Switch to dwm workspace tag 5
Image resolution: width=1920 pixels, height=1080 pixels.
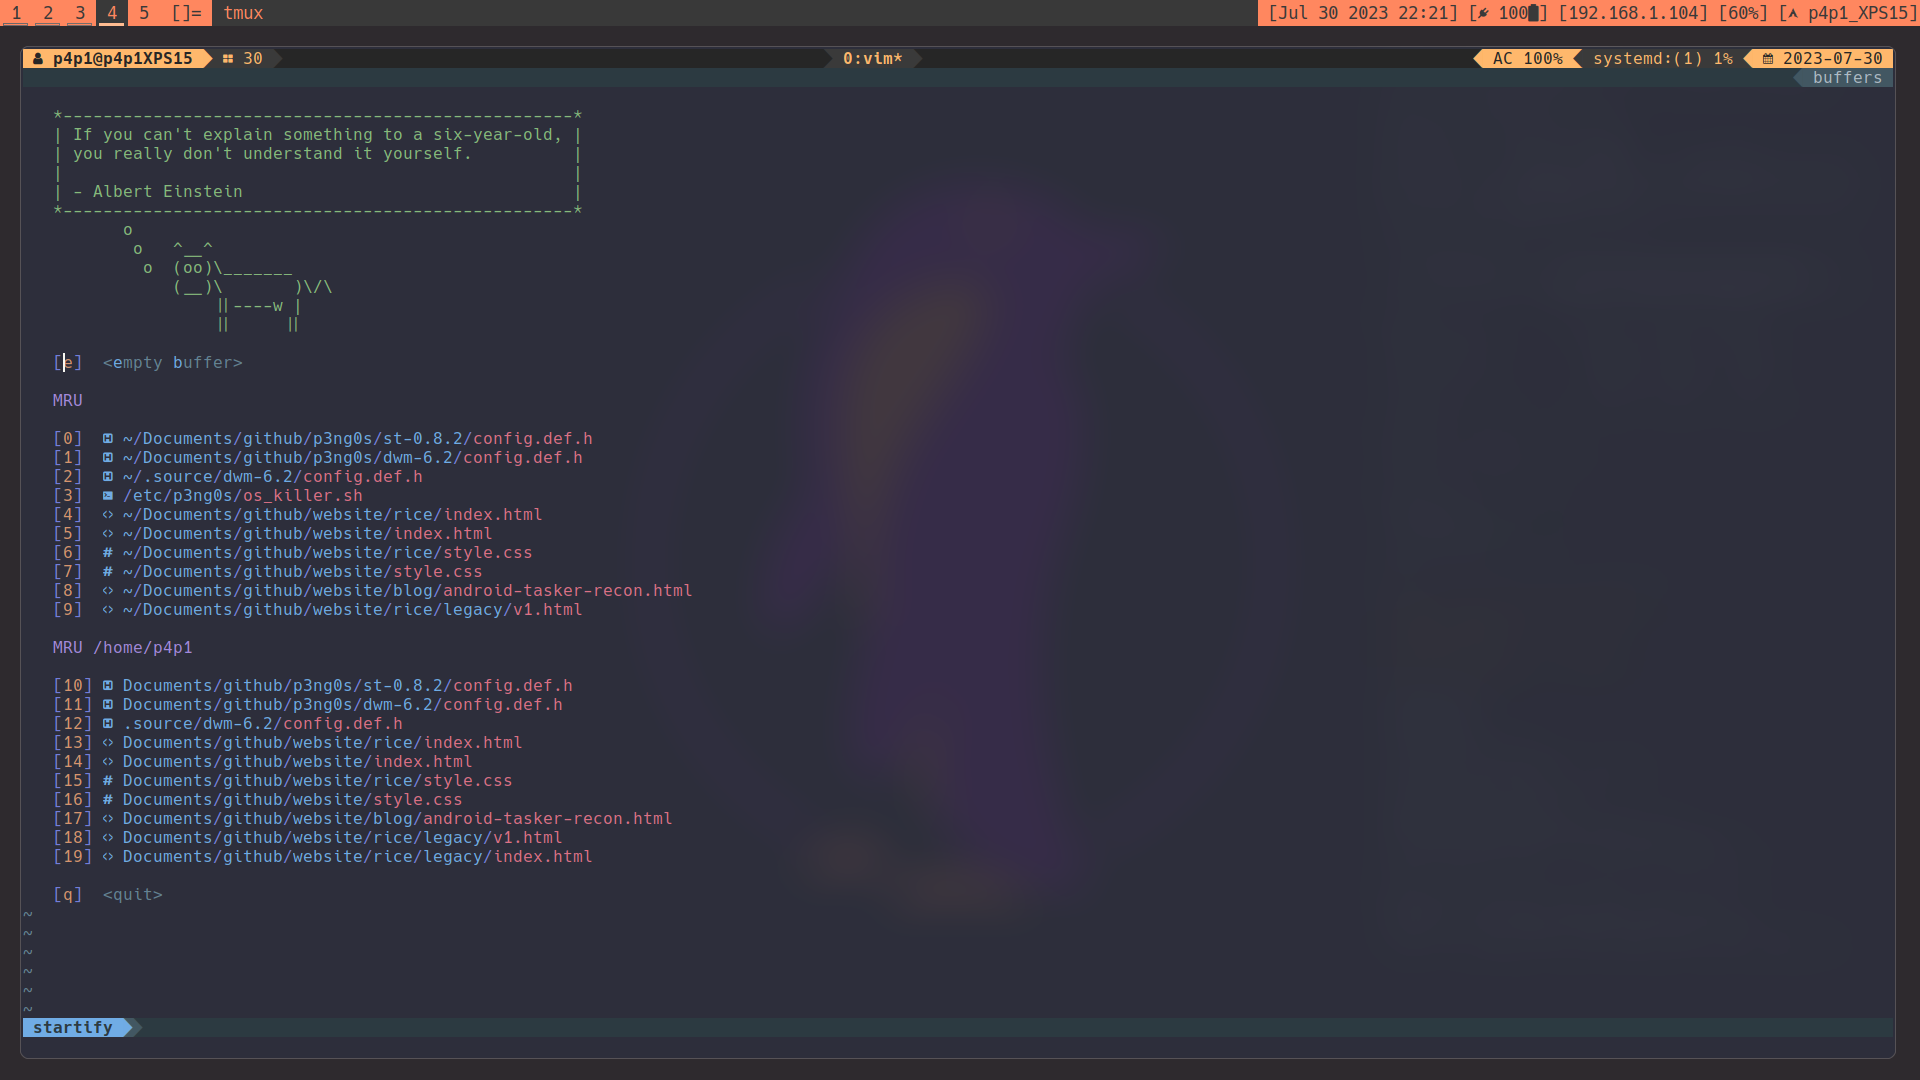pyautogui.click(x=144, y=13)
